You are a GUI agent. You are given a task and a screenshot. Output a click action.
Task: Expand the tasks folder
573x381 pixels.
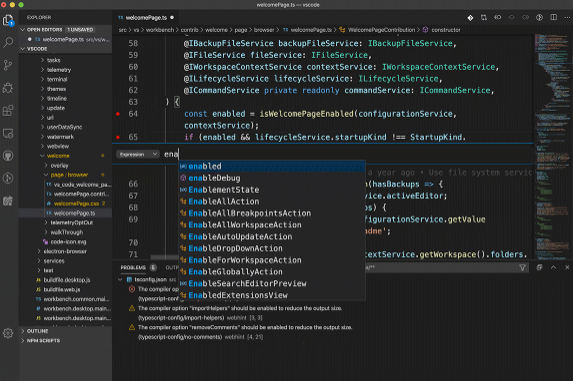coord(53,60)
